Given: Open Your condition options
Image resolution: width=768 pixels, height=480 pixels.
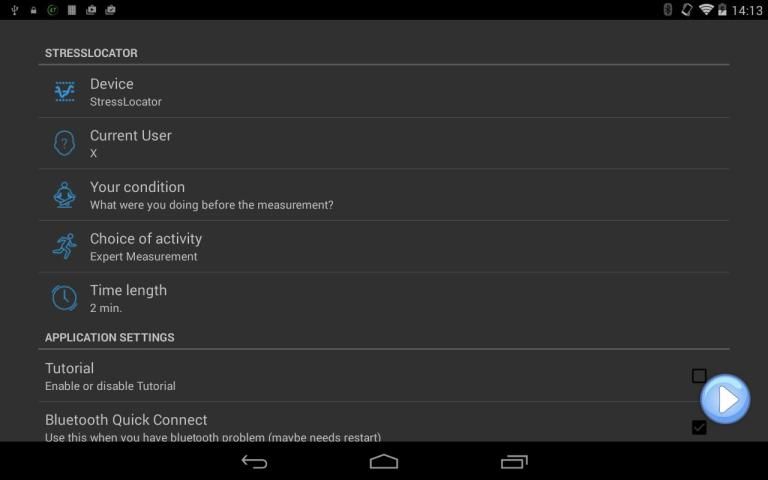Looking at the screenshot, I should [x=384, y=195].
